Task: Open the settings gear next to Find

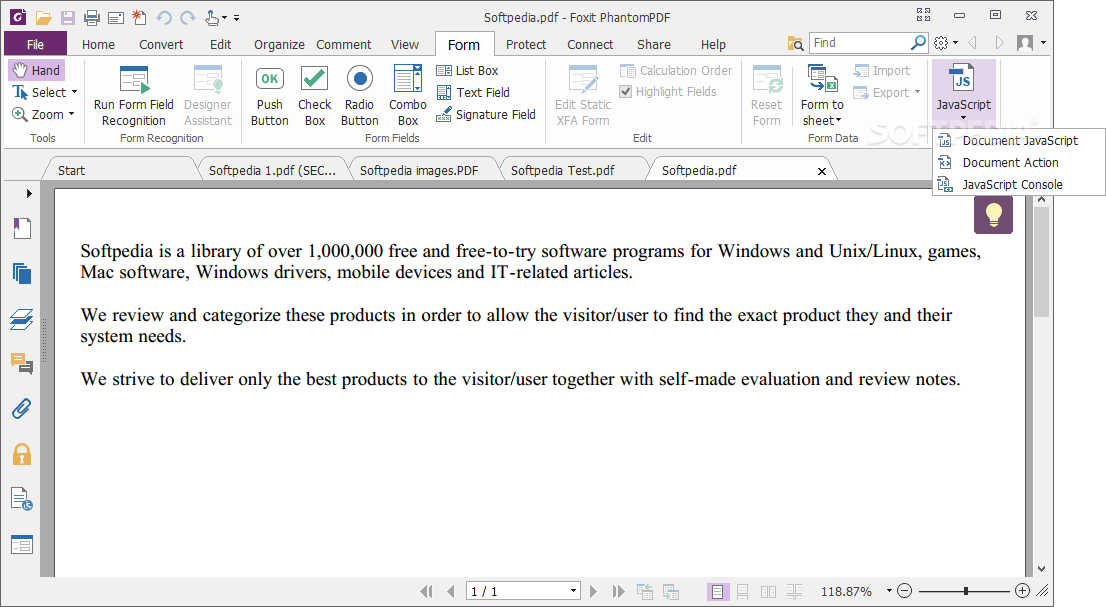Action: pyautogui.click(x=941, y=43)
